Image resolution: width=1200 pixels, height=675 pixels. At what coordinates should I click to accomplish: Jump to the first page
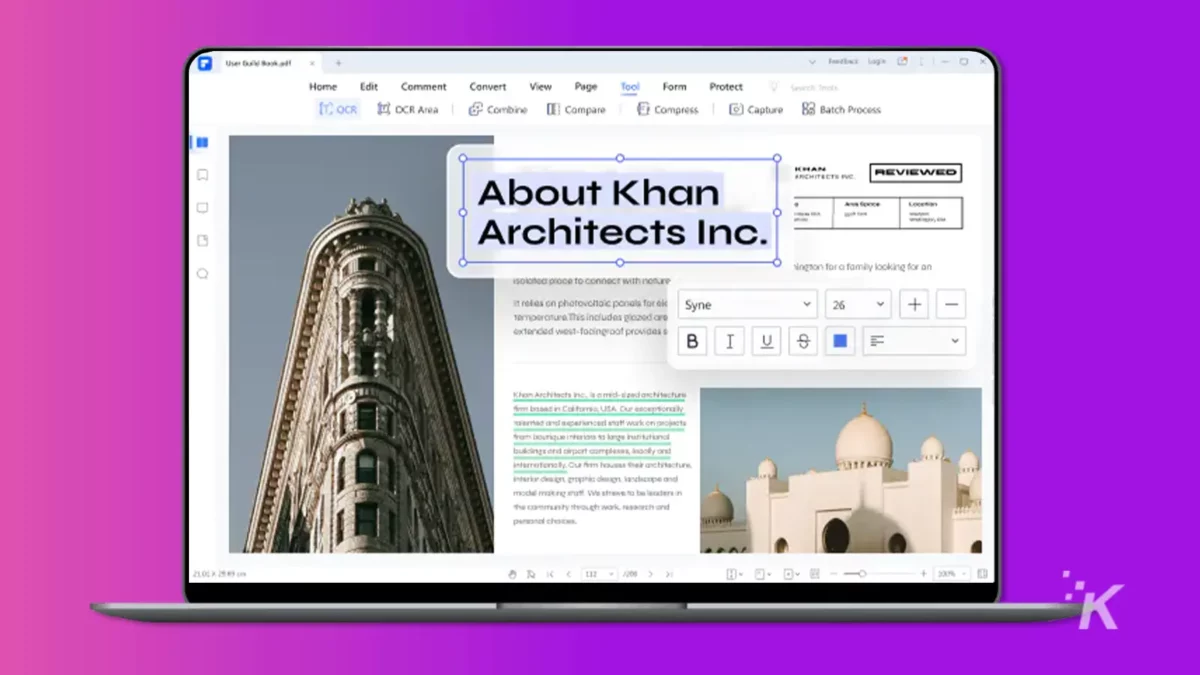550,574
